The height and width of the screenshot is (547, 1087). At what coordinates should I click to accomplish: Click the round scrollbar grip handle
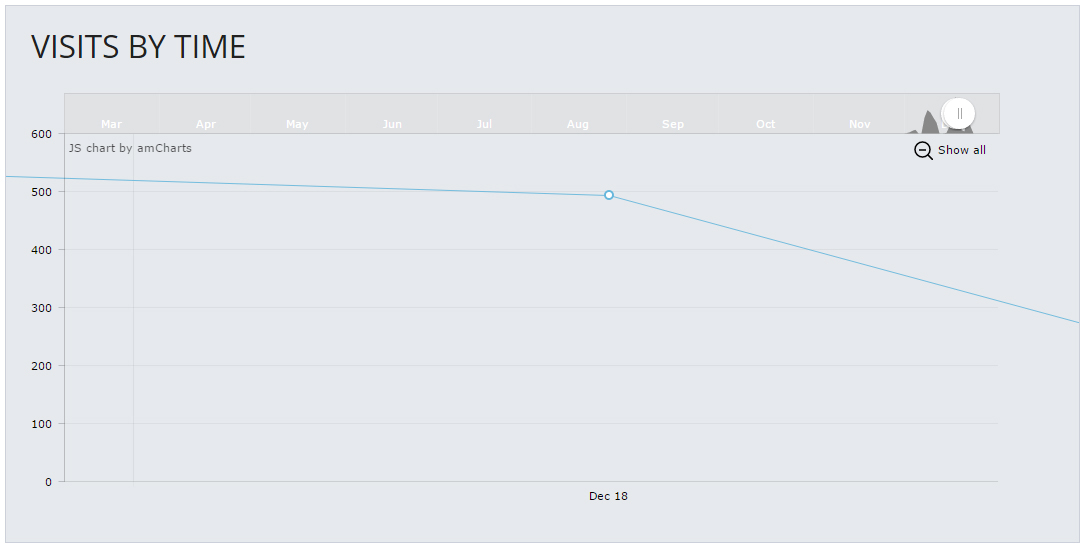click(x=959, y=113)
